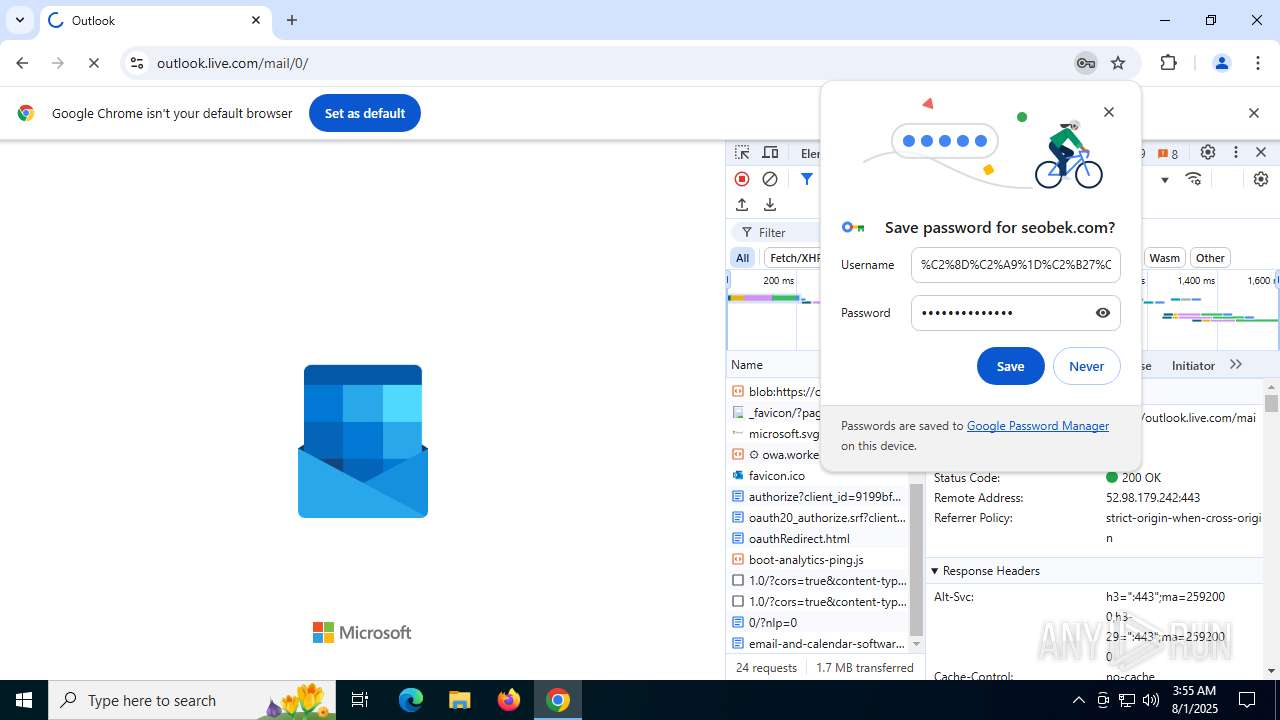Stop loading the page

click(x=94, y=63)
